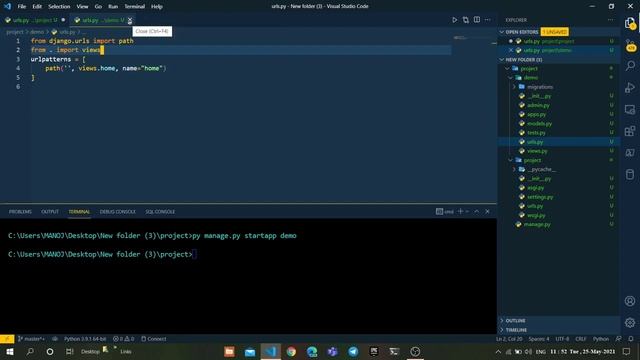Open the Selection menu
640x360 pixels.
click(59, 7)
